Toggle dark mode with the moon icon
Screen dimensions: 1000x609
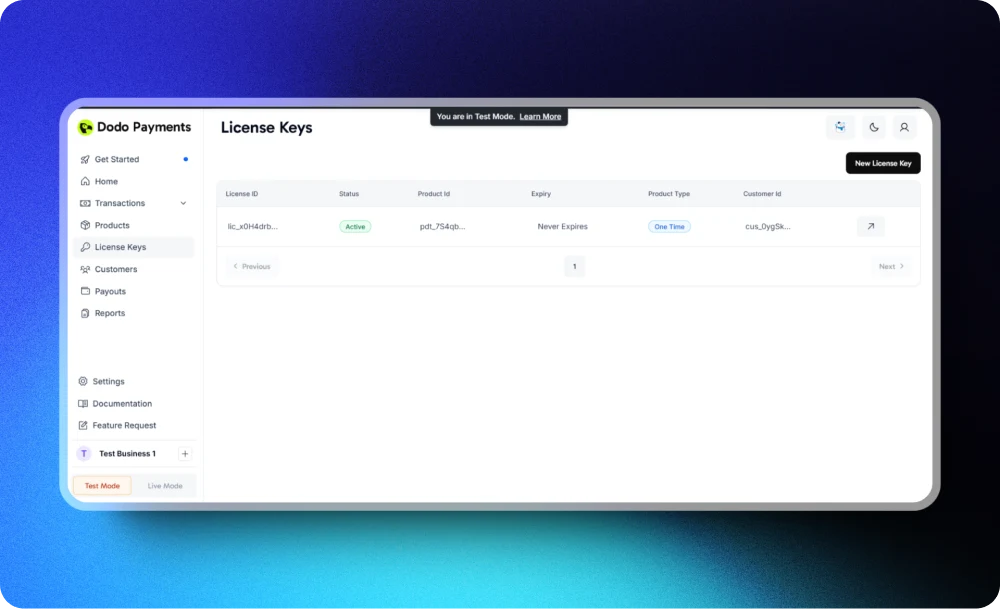click(x=872, y=127)
